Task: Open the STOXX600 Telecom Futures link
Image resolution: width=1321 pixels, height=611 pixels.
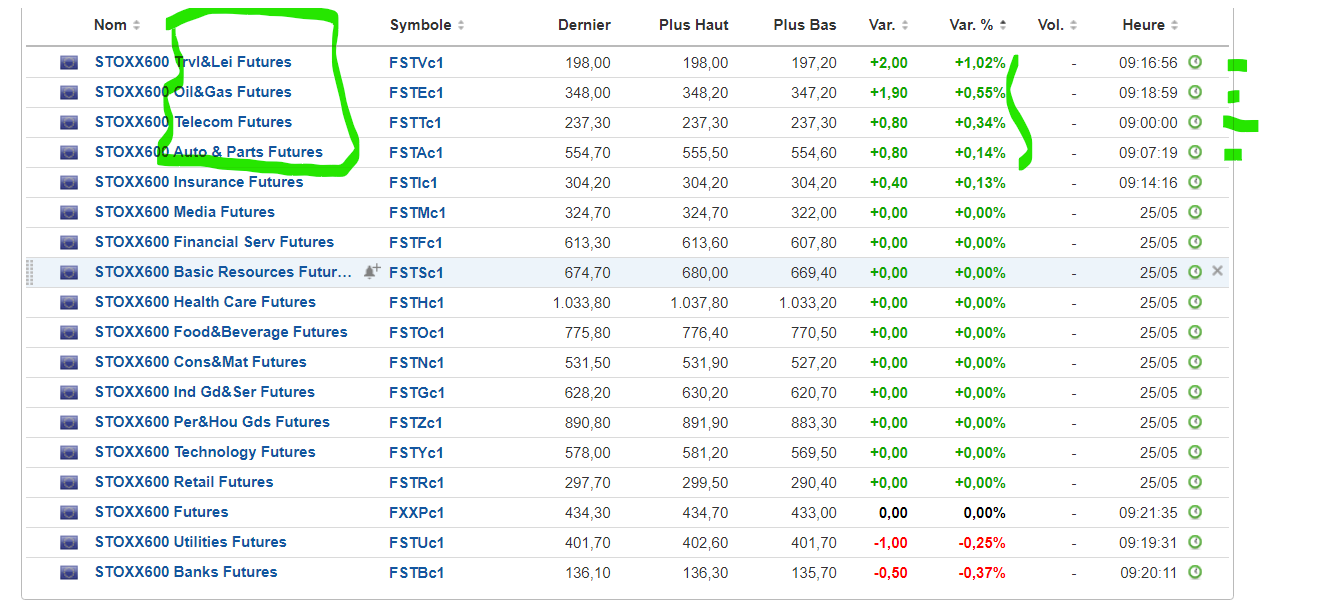Action: pyautogui.click(x=193, y=122)
